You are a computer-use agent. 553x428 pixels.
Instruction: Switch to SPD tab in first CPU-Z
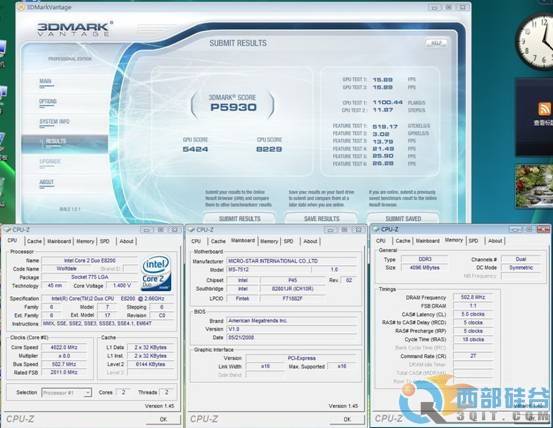click(105, 241)
